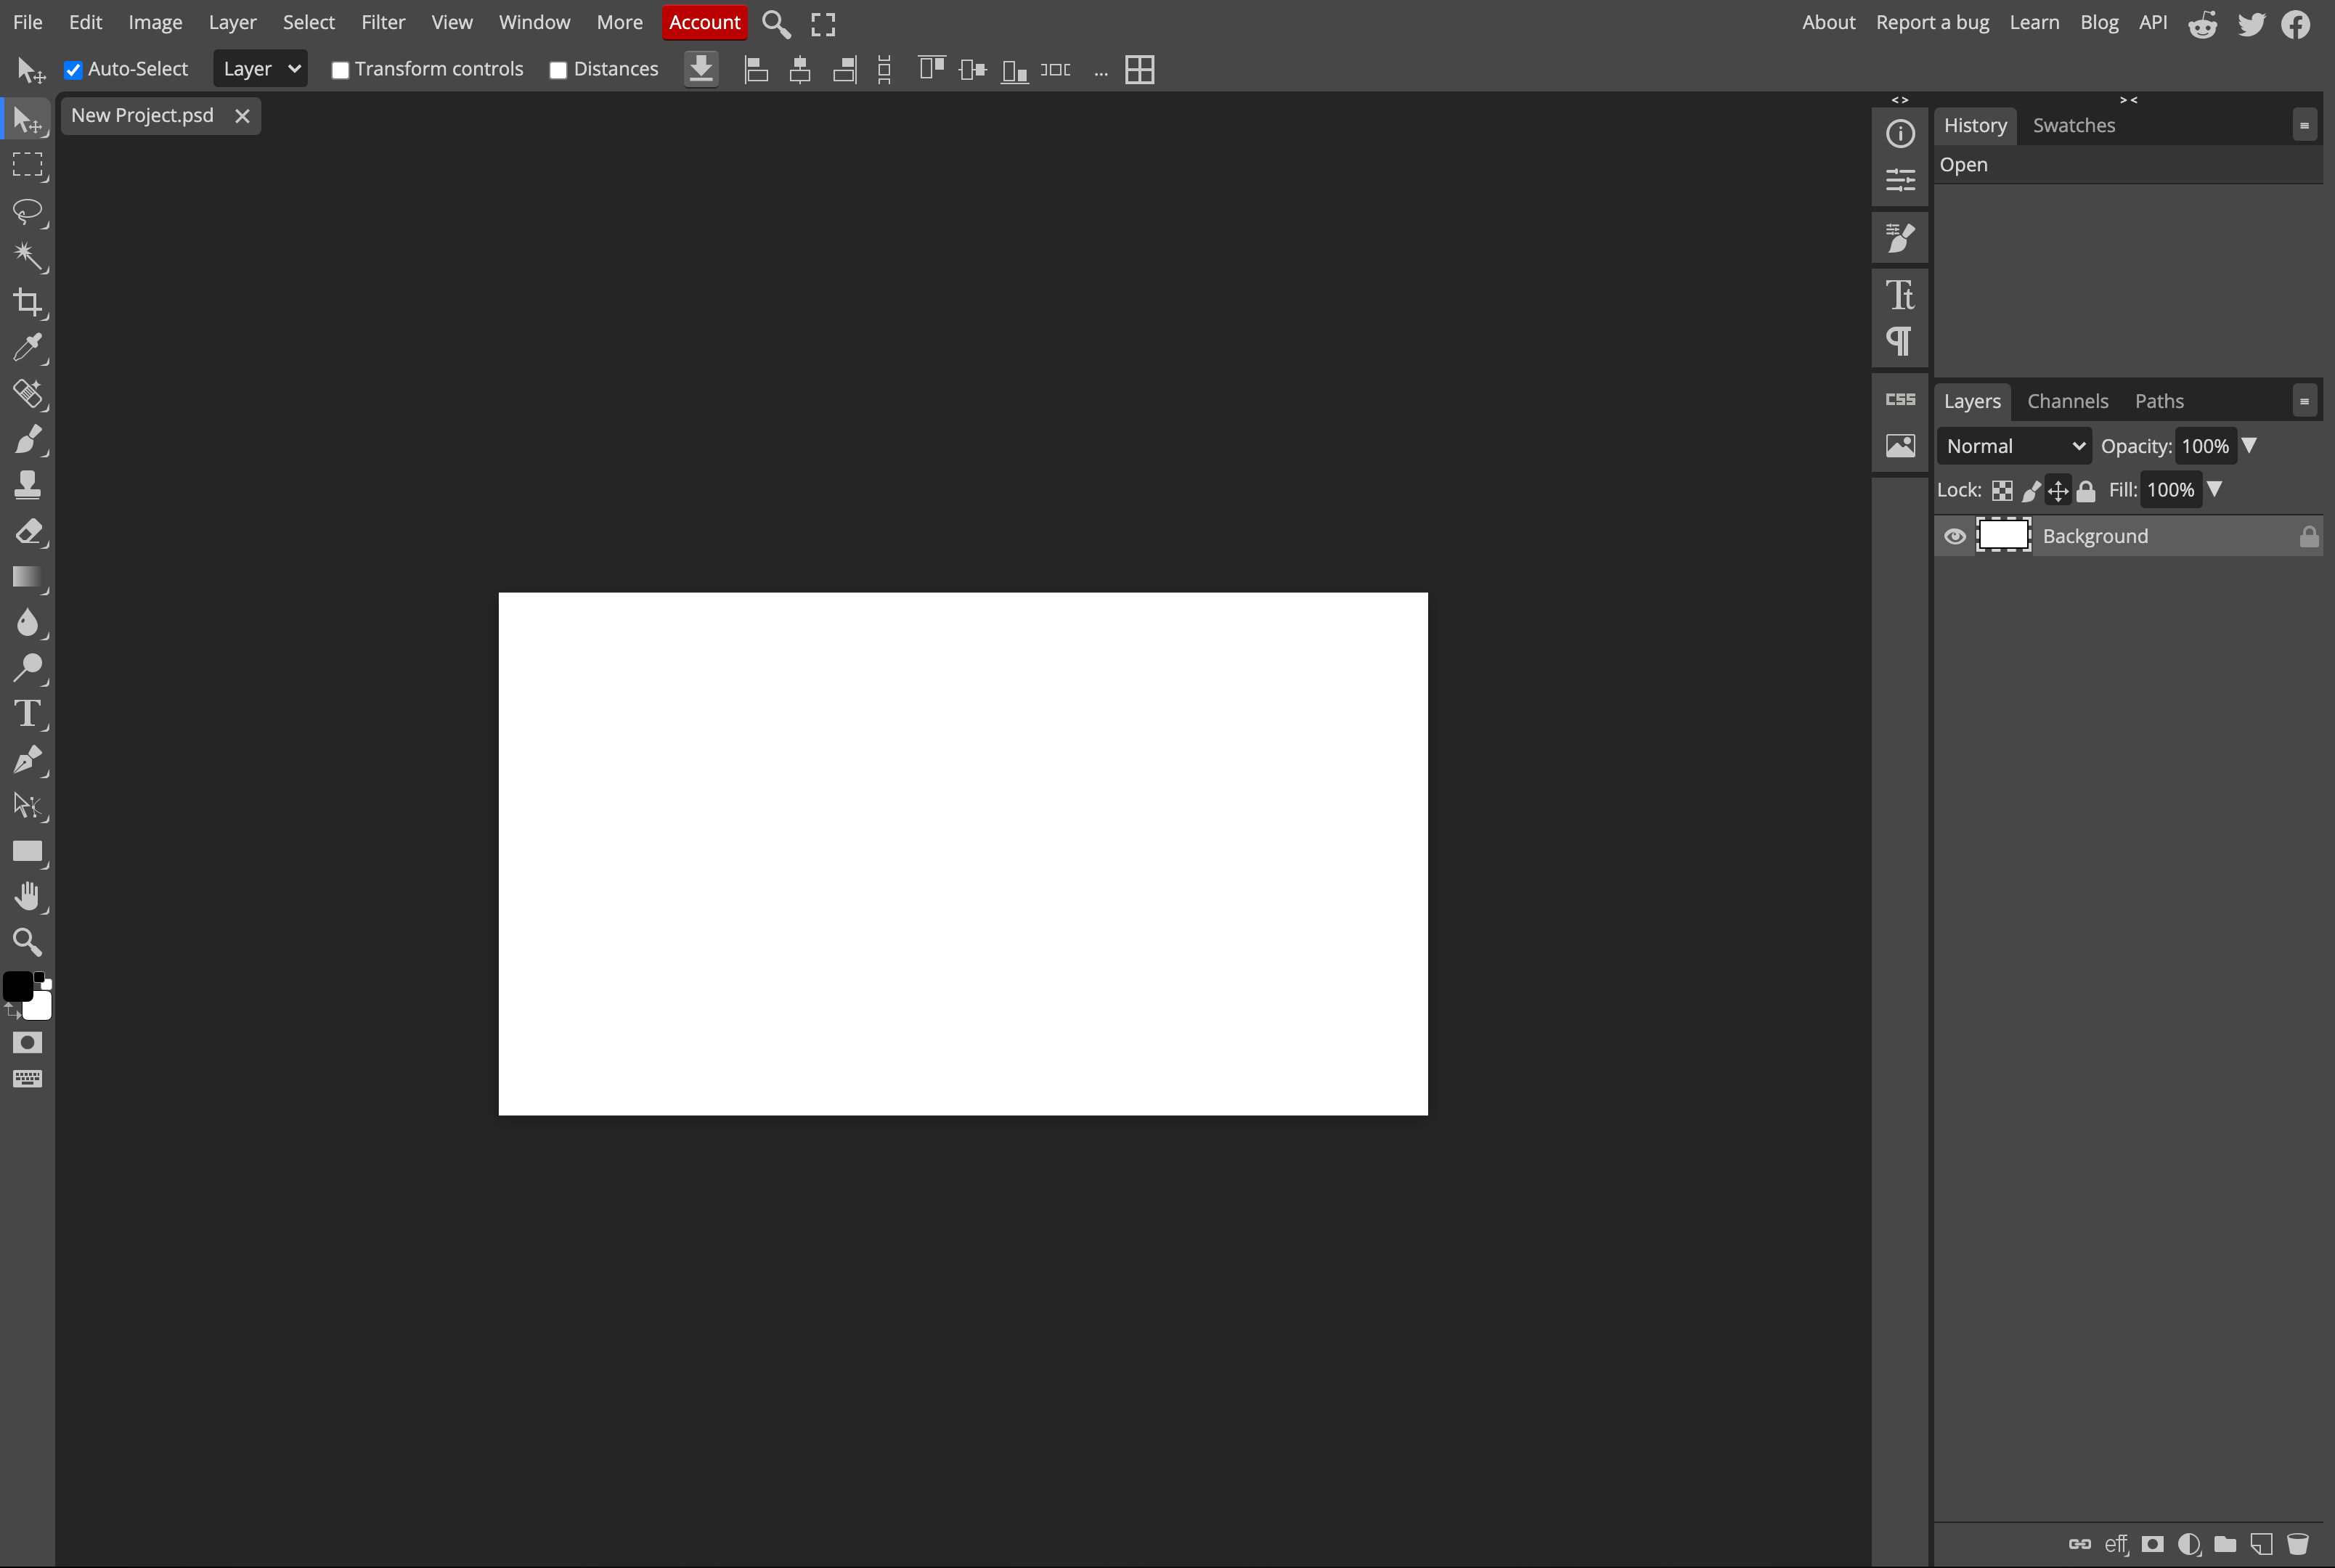Open the Normal blend mode dropdown
Image resolution: width=2335 pixels, height=1568 pixels.
[x=2014, y=446]
